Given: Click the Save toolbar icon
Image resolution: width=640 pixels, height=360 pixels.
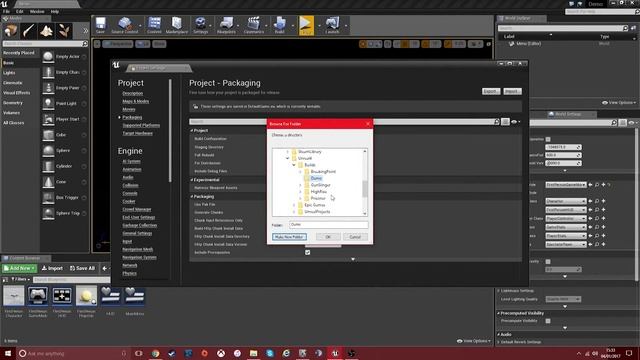Looking at the screenshot, I should tap(100, 25).
